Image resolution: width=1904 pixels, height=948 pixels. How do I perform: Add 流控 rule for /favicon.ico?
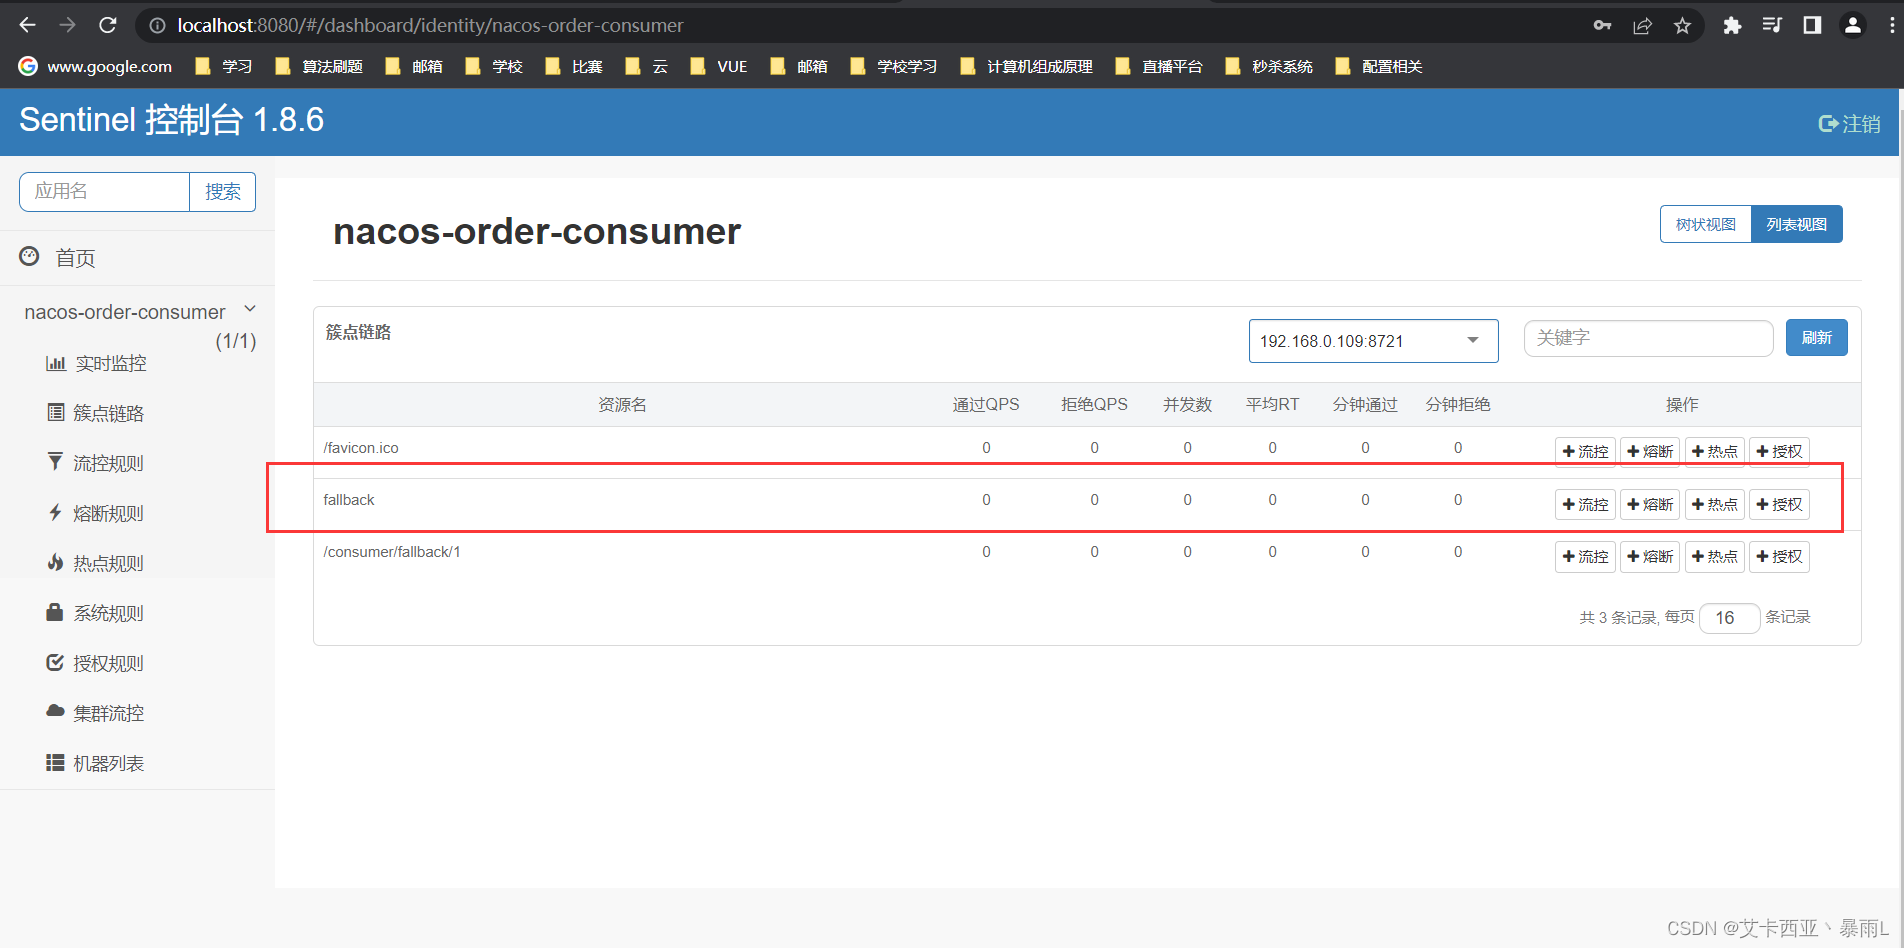coord(1585,452)
